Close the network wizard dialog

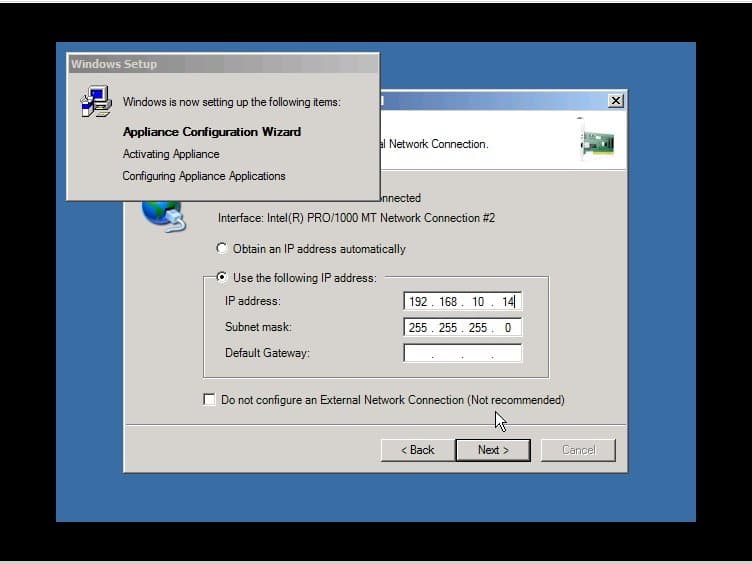click(615, 101)
